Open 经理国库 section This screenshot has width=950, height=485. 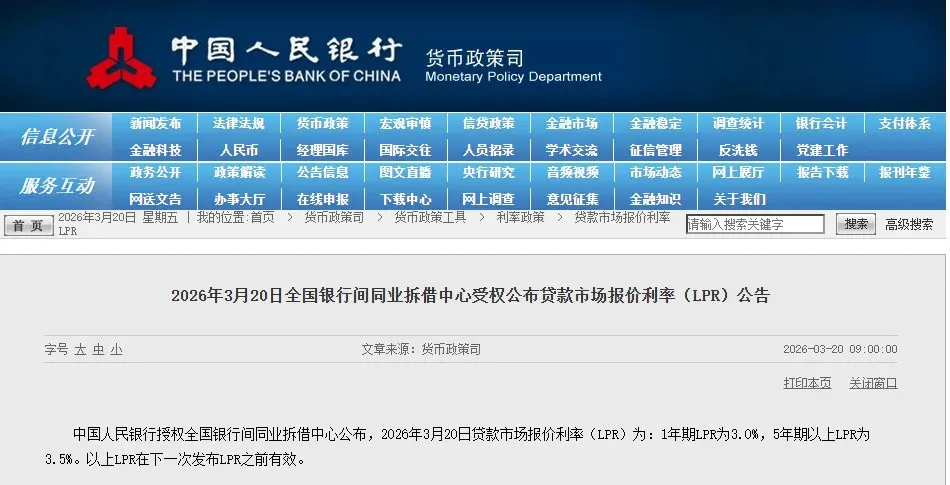pyautogui.click(x=322, y=150)
